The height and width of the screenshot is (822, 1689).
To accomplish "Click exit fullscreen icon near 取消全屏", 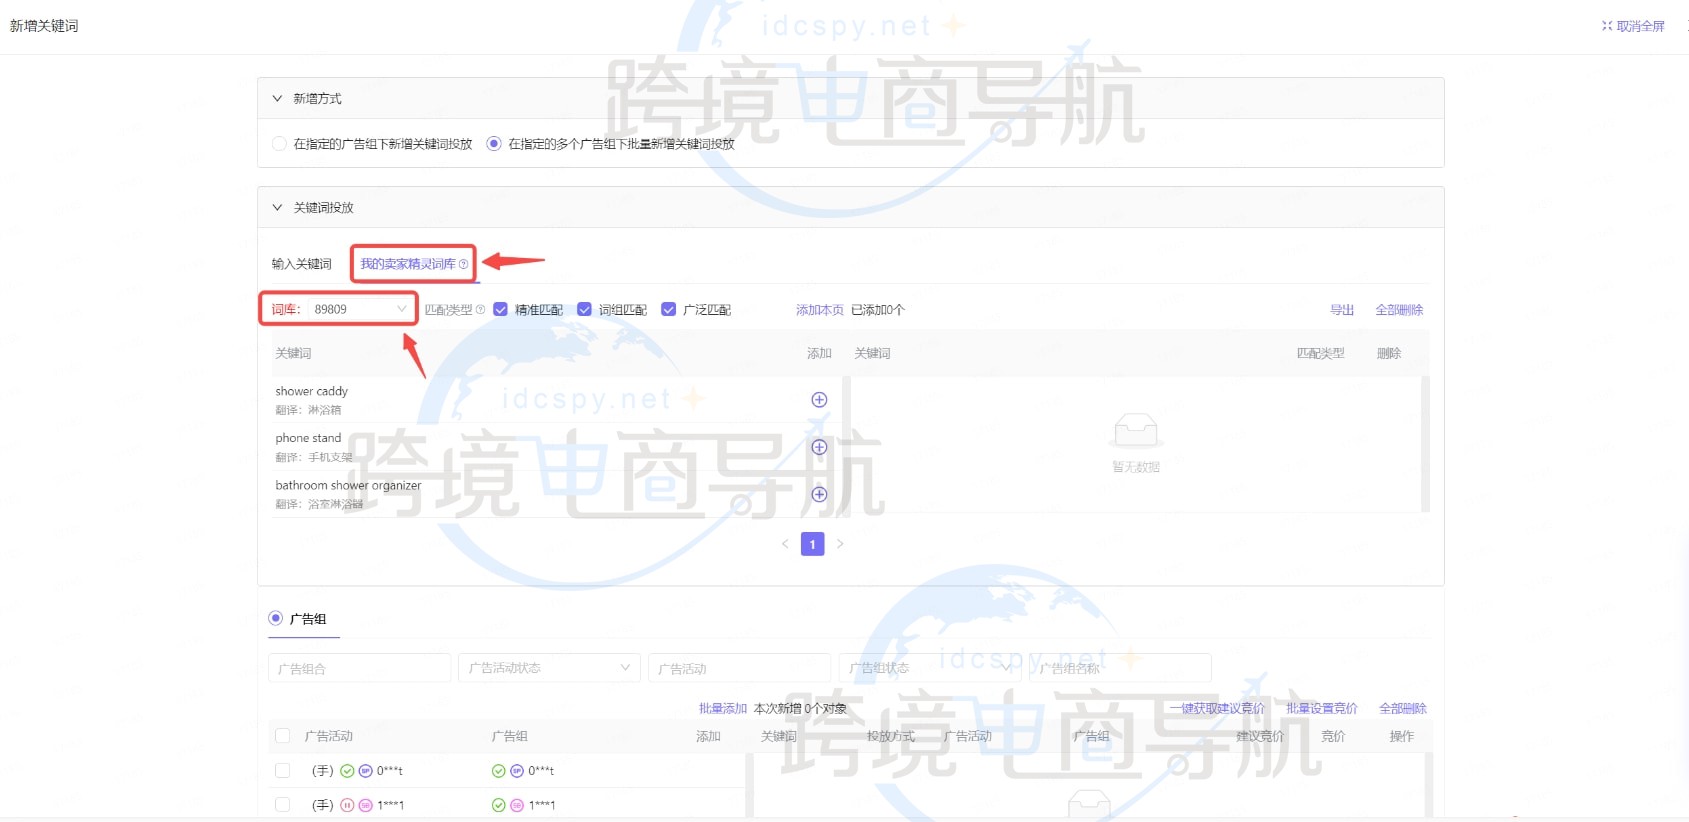I will pos(1607,26).
